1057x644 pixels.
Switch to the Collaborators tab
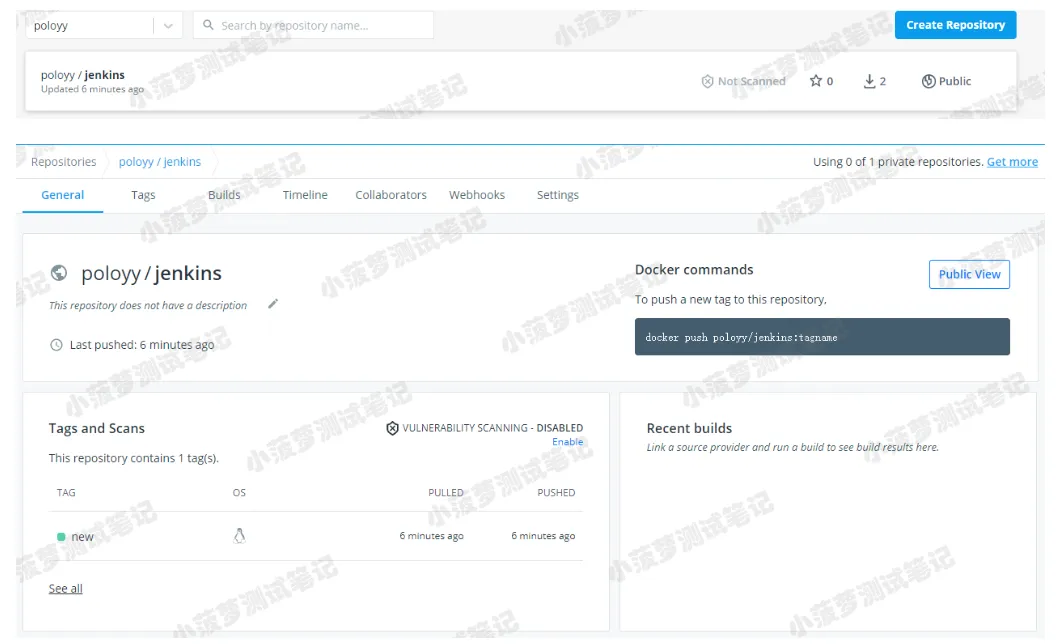tap(391, 195)
